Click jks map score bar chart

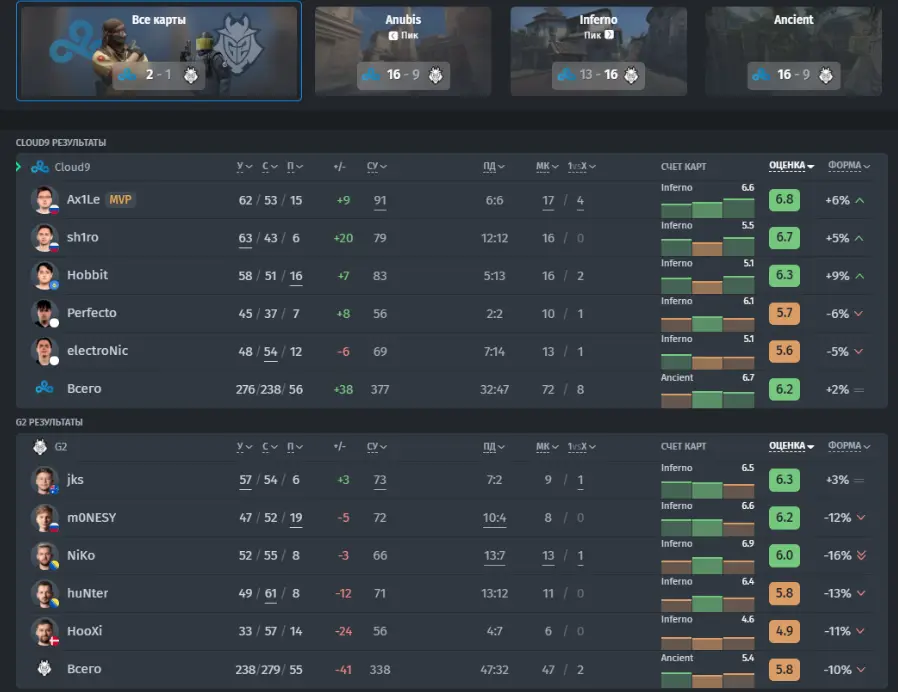[707, 490]
